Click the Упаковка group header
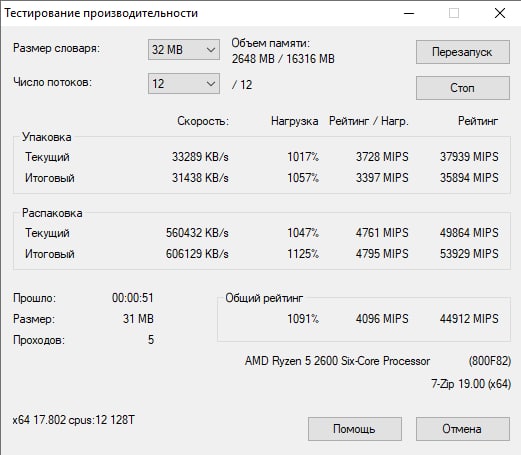 [x=47, y=137]
